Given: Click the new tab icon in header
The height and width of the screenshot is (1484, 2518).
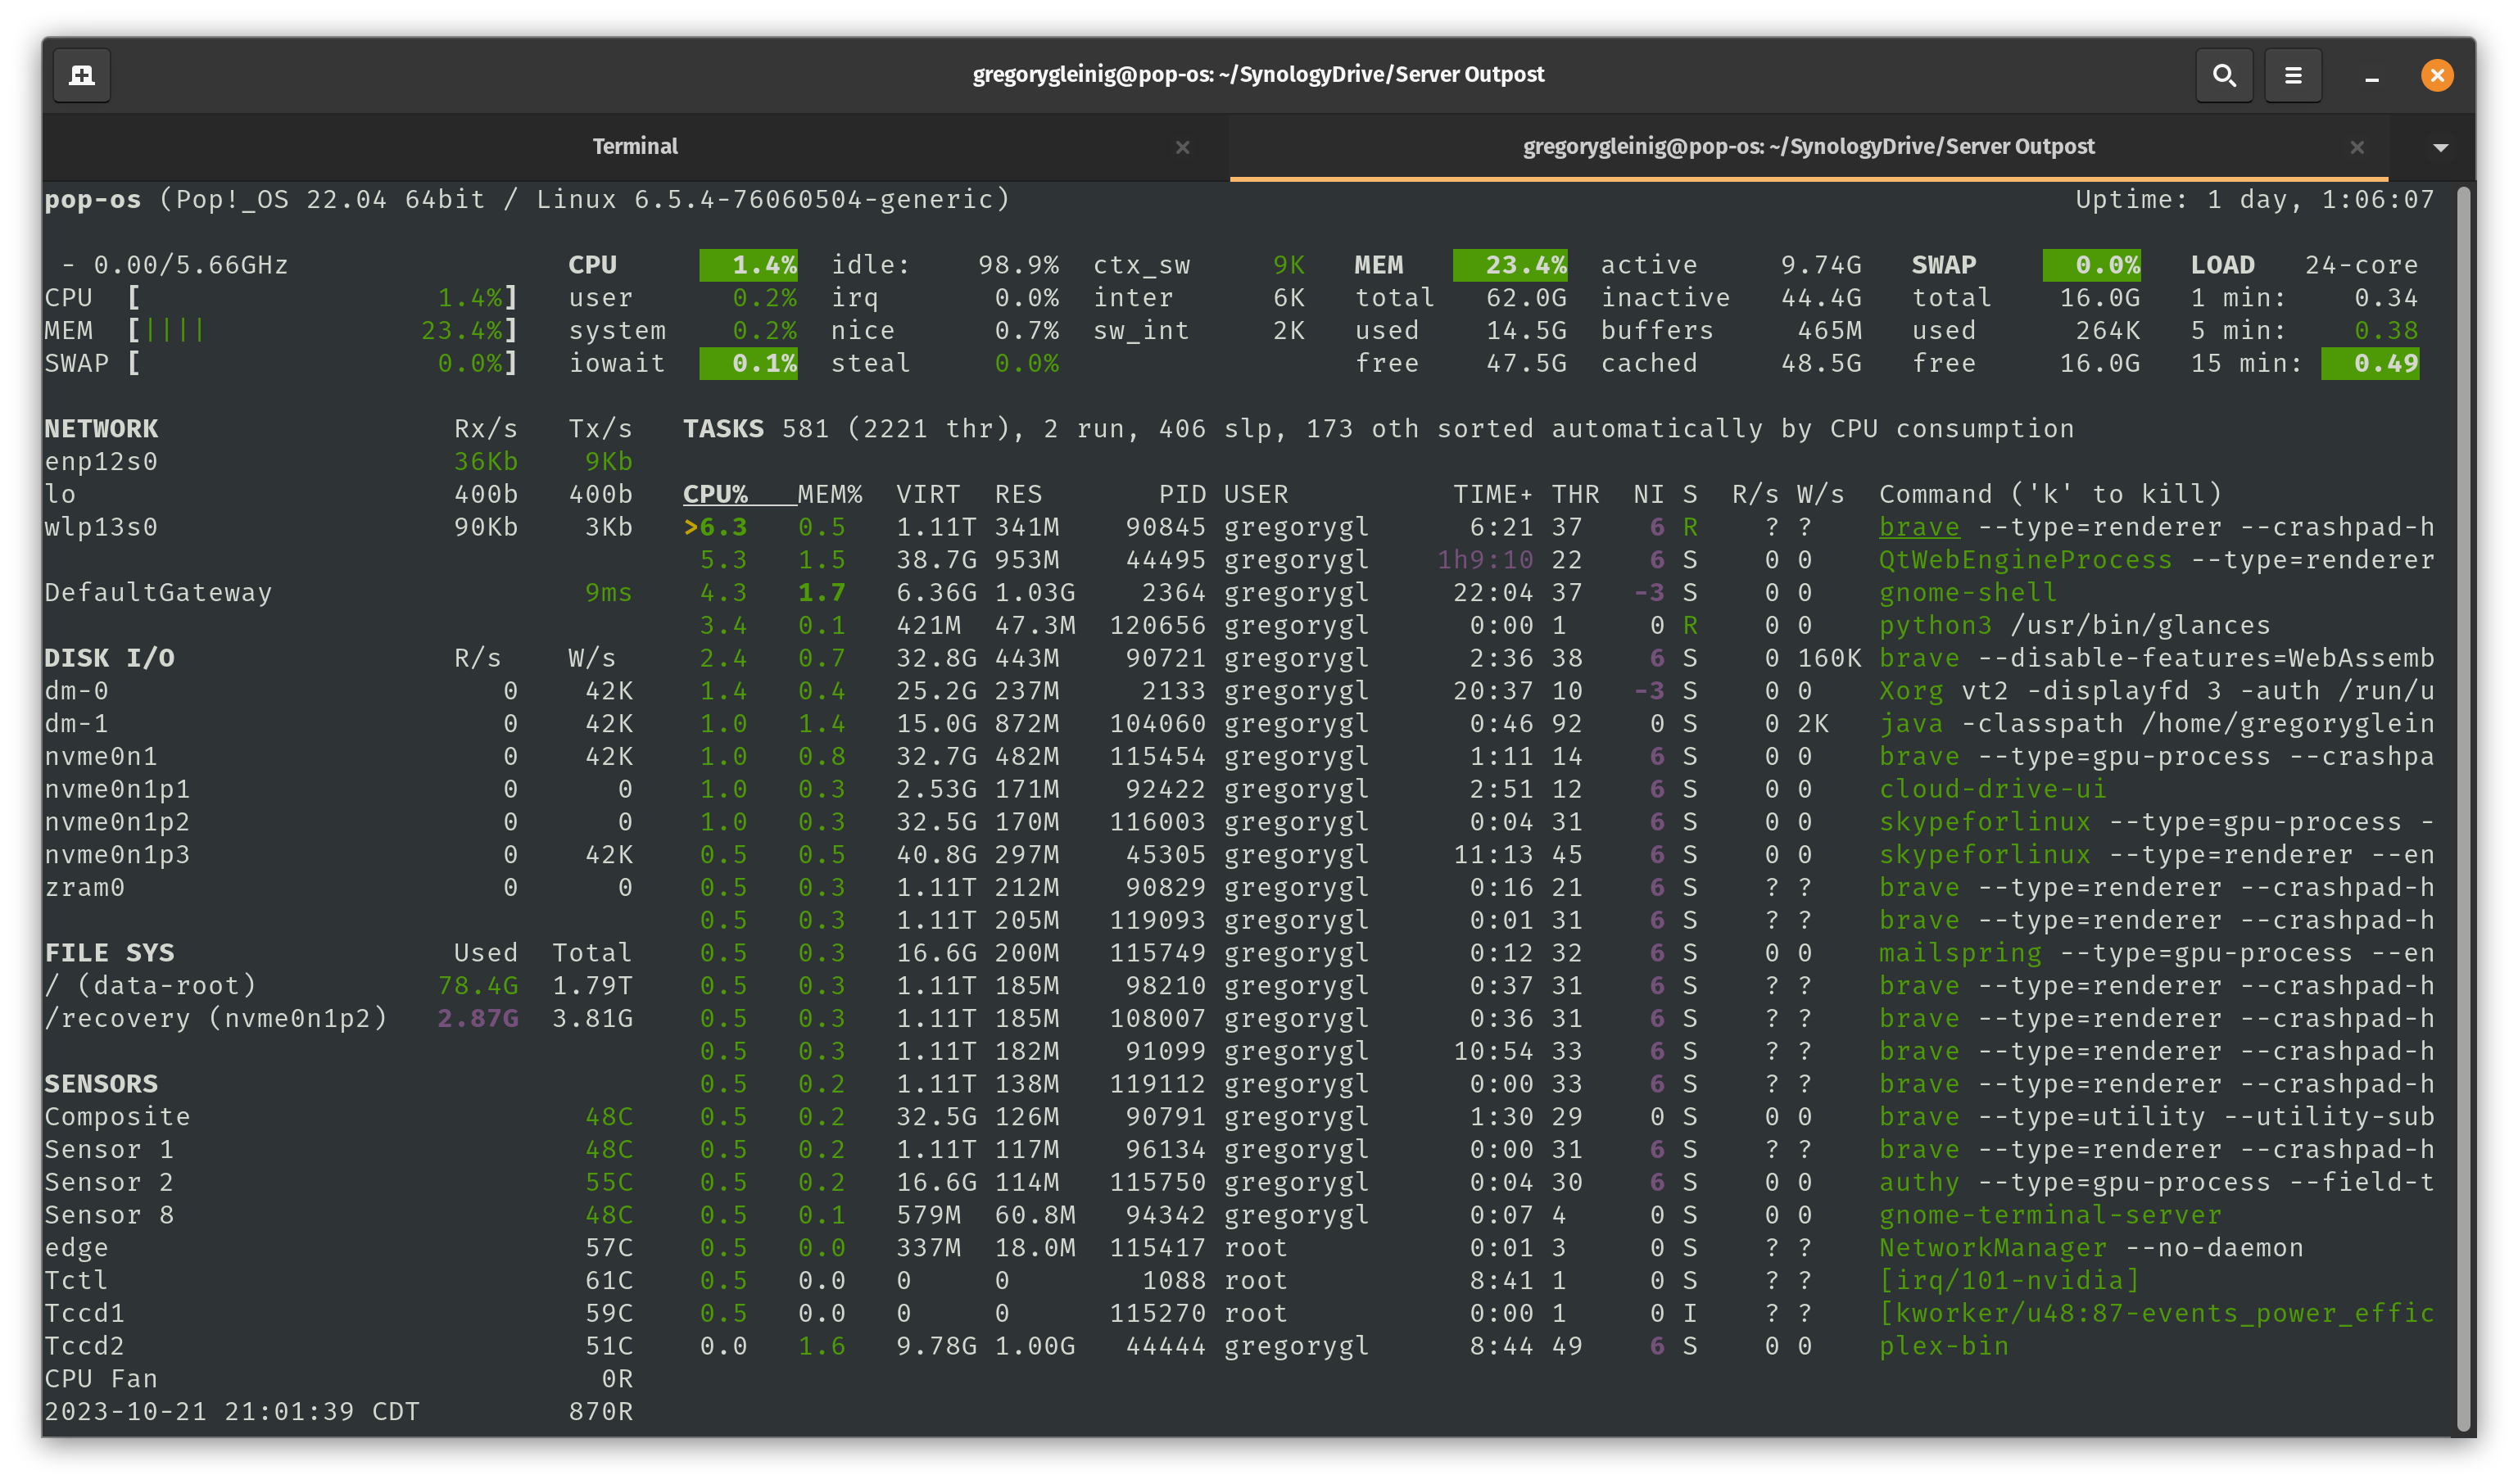Looking at the screenshot, I should [x=81, y=75].
